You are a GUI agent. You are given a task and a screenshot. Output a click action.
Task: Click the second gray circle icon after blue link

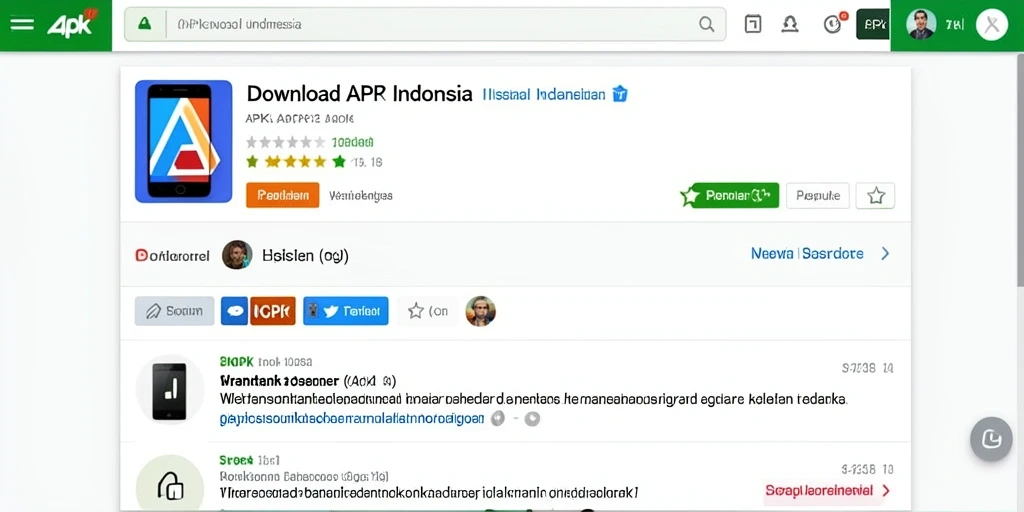pyautogui.click(x=532, y=419)
